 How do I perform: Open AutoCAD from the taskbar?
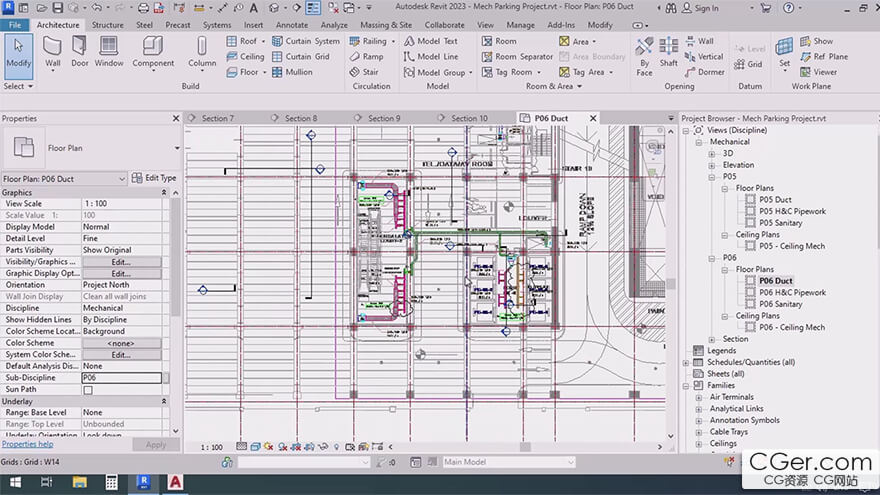(x=176, y=483)
